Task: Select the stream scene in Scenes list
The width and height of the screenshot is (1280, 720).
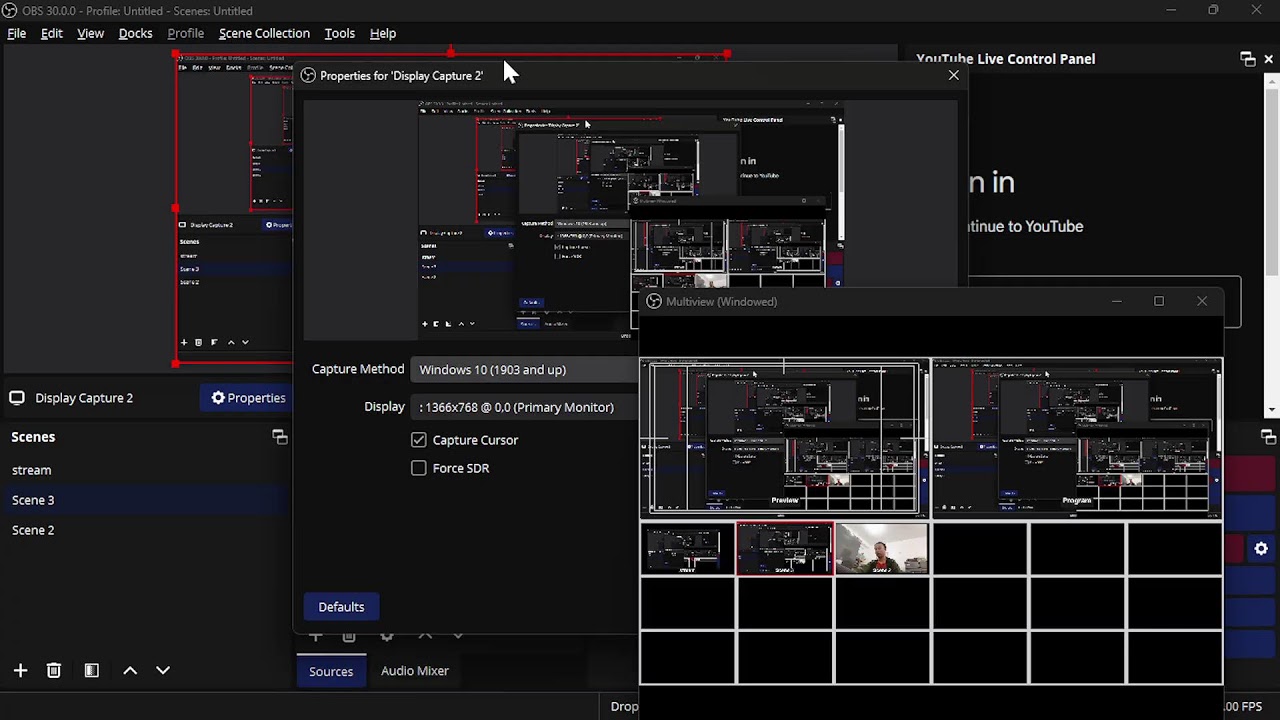Action: (146, 470)
